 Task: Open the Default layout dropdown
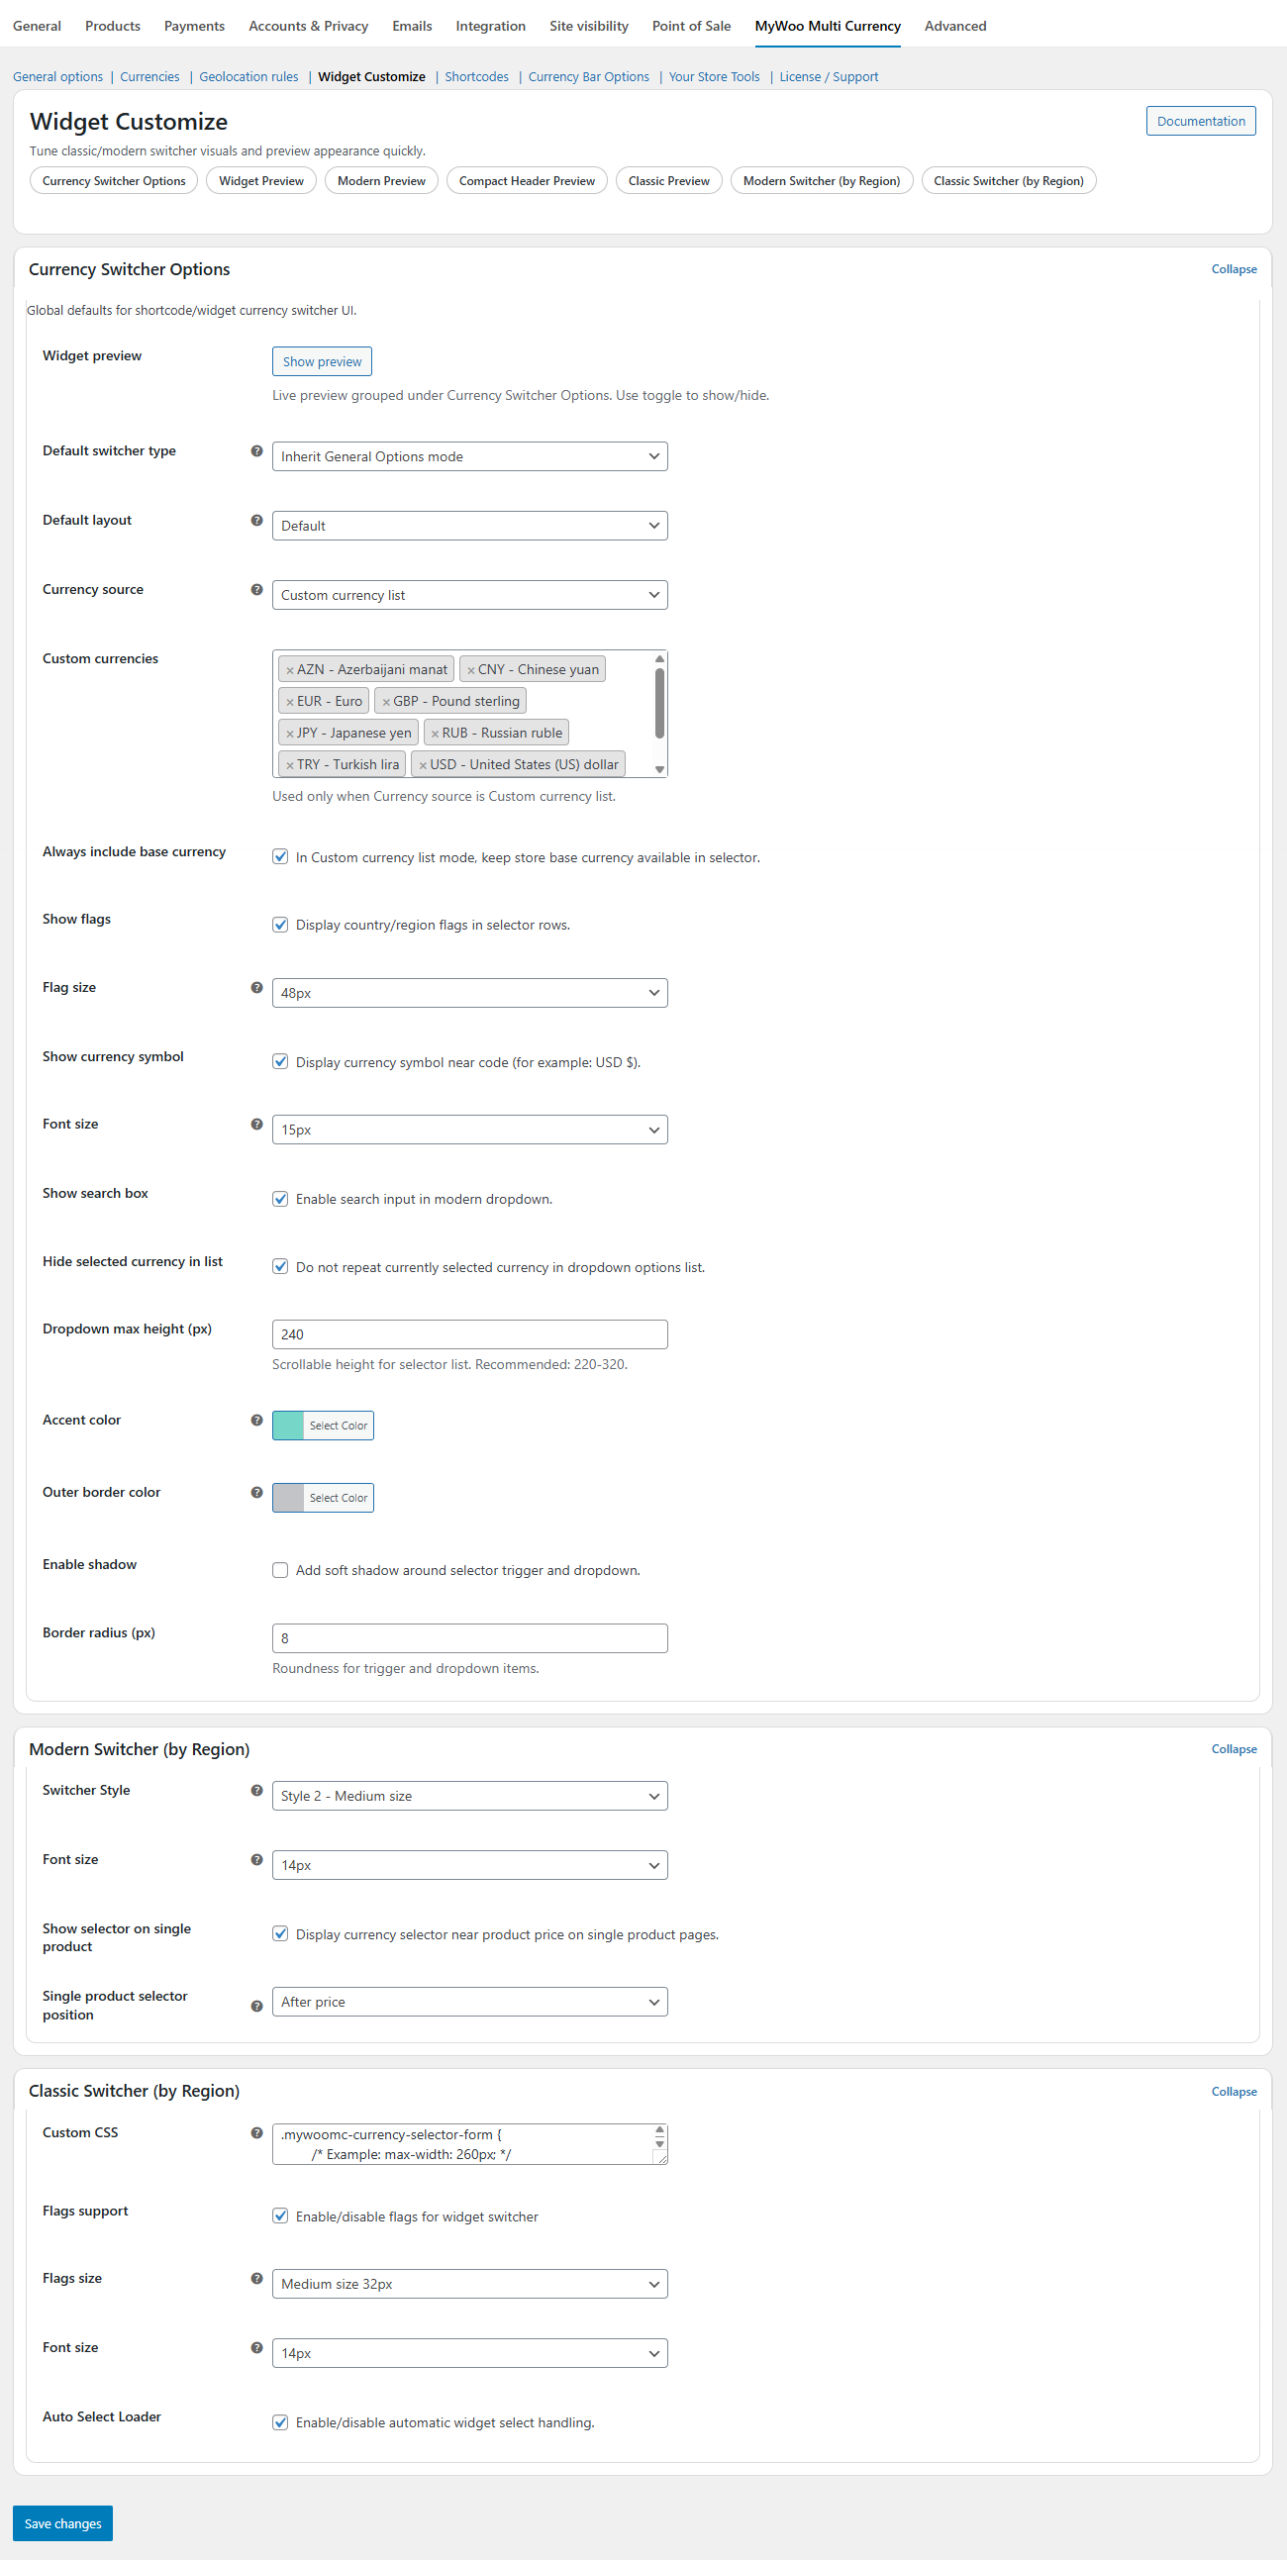[x=469, y=526]
